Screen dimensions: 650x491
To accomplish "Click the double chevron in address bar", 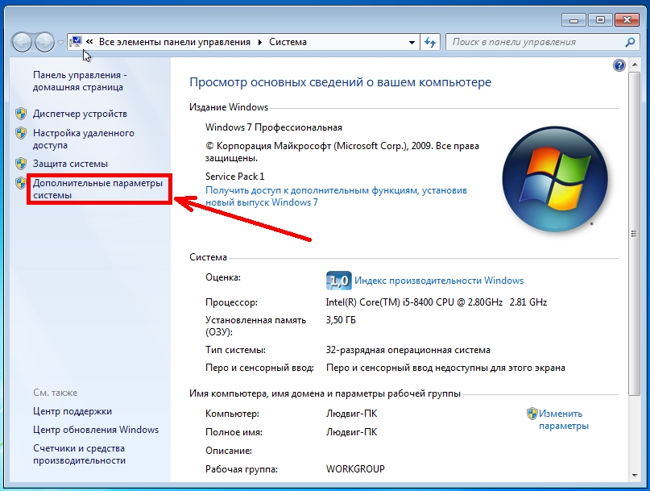I will pyautogui.click(x=90, y=41).
